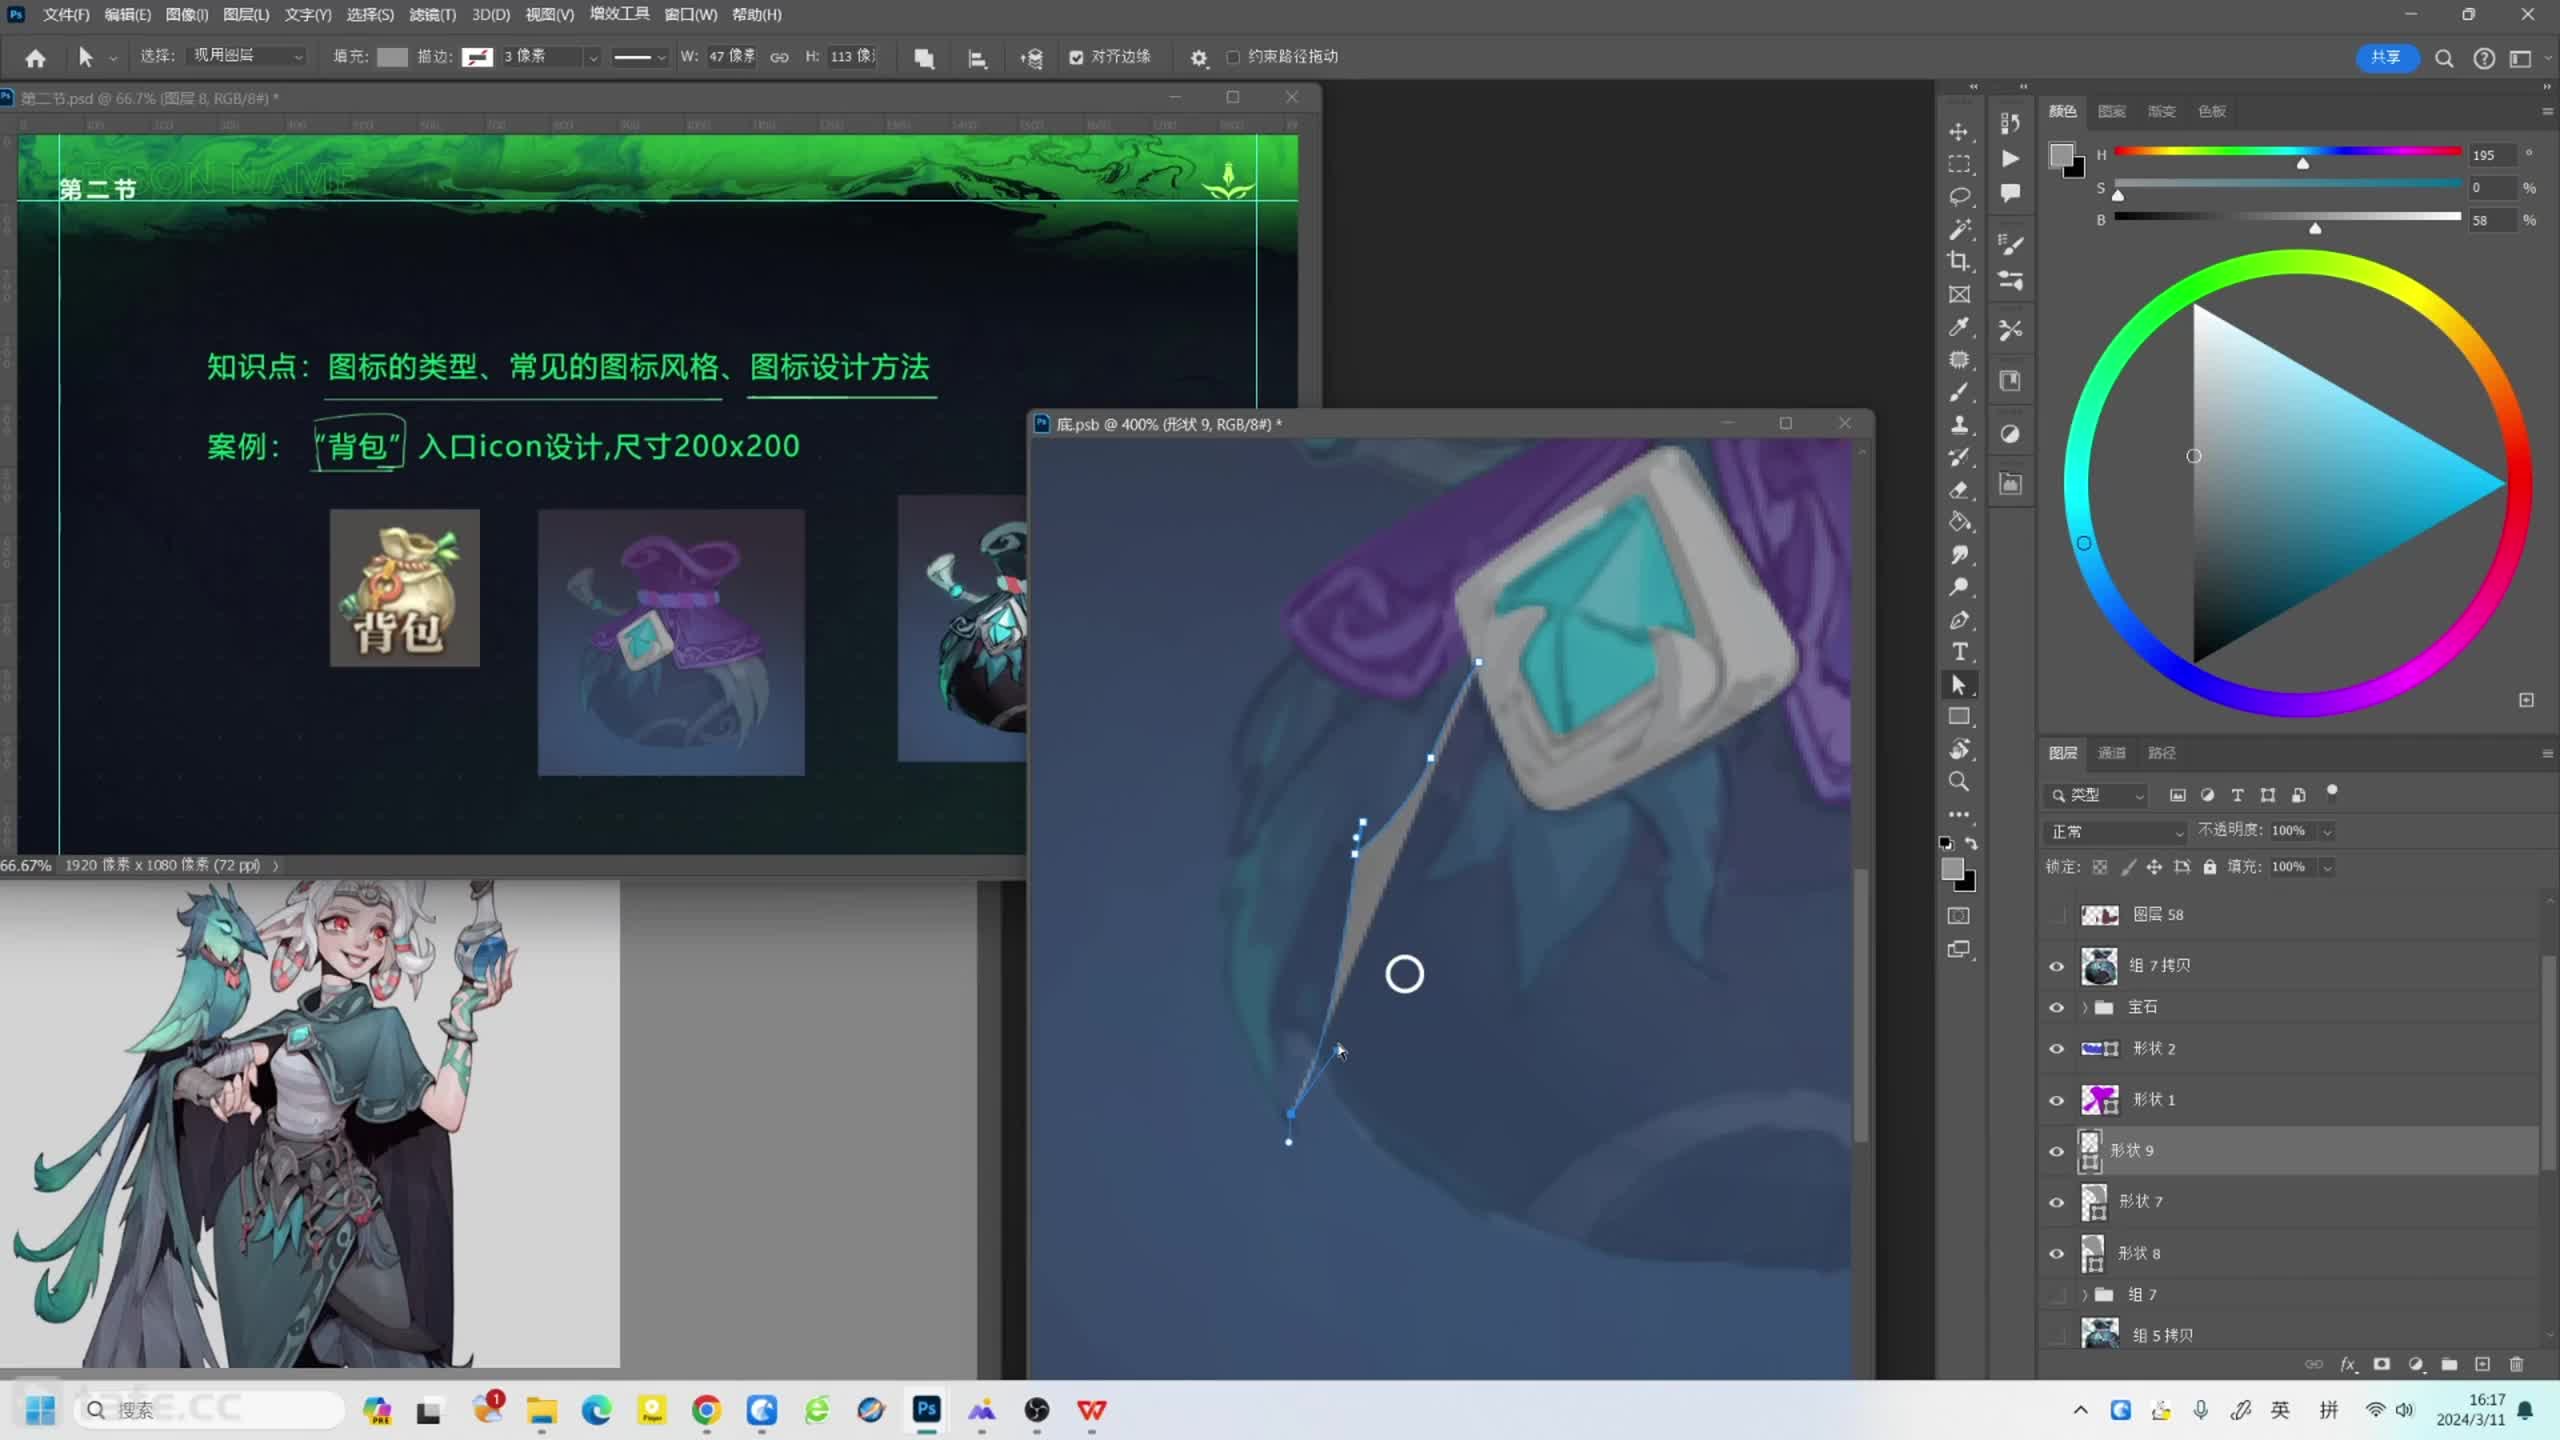Select the Rectangular Marquee tool
This screenshot has width=2560, height=1440.
1959,164
